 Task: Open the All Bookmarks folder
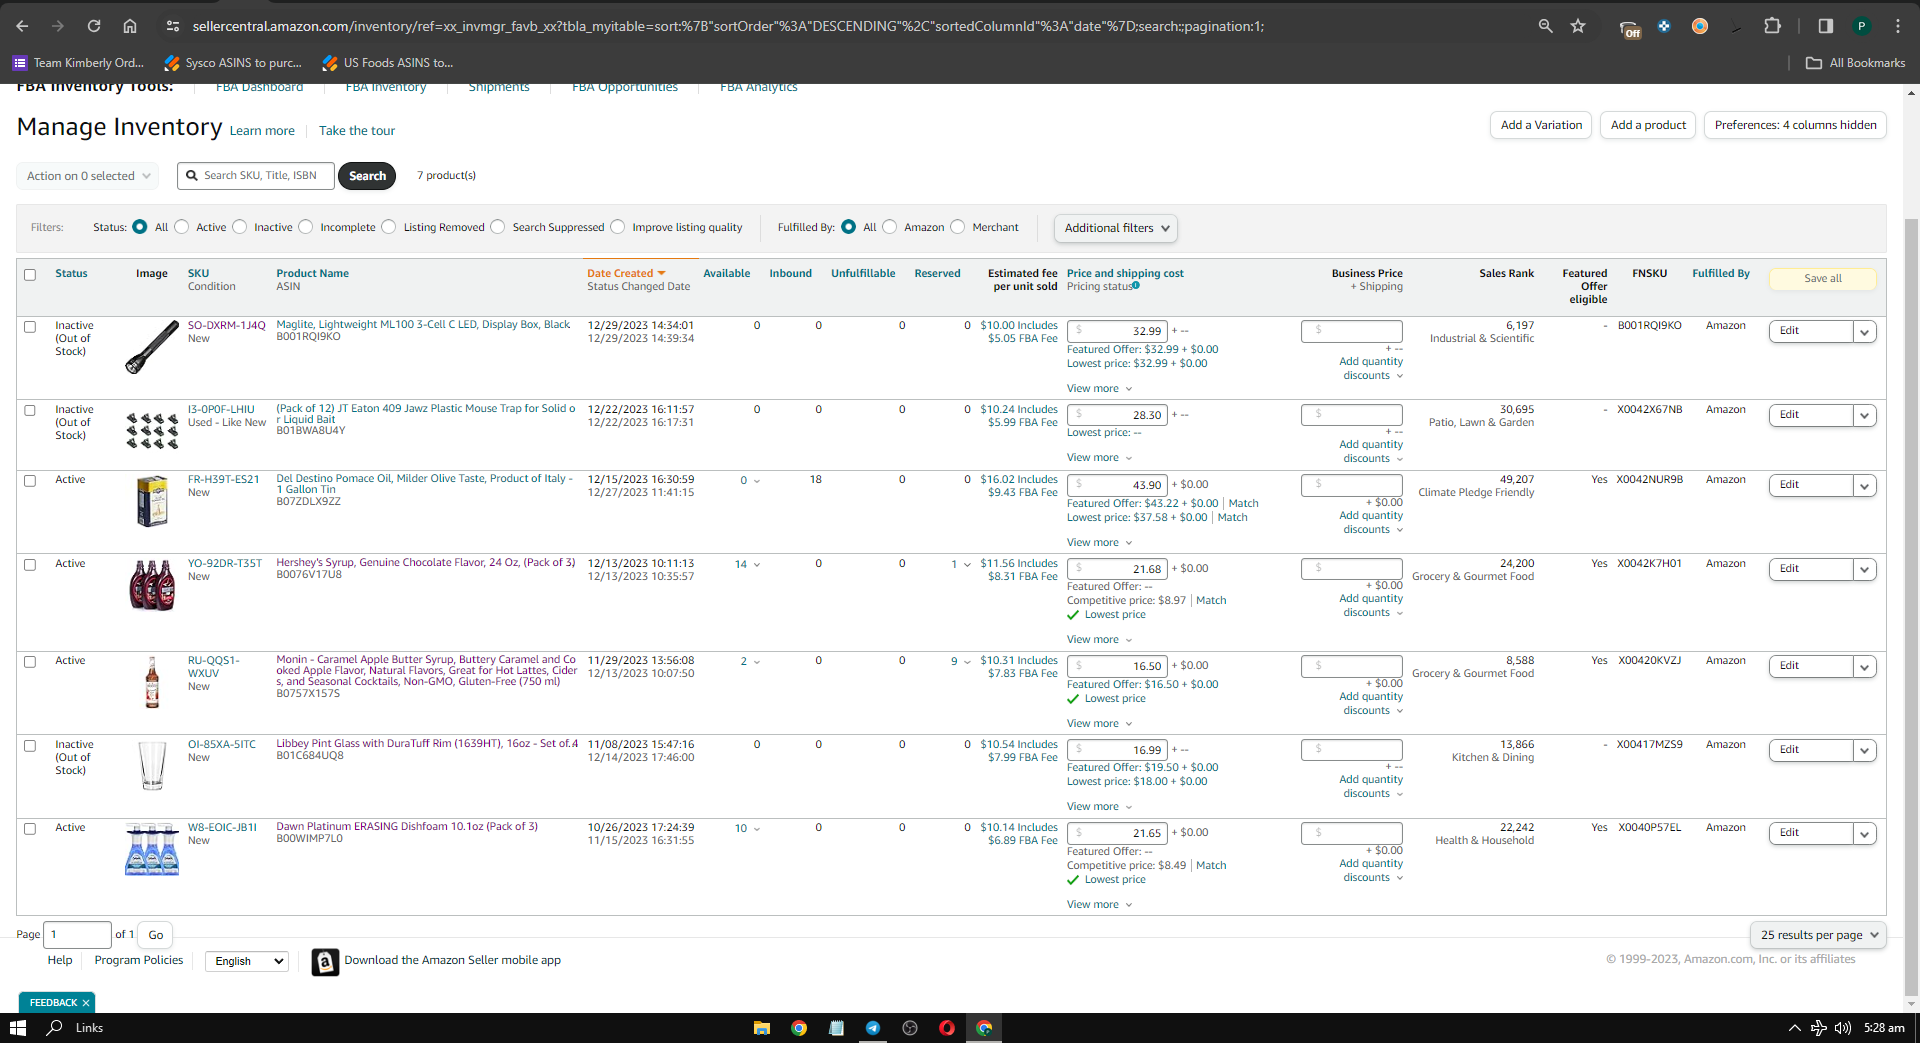(x=1856, y=63)
